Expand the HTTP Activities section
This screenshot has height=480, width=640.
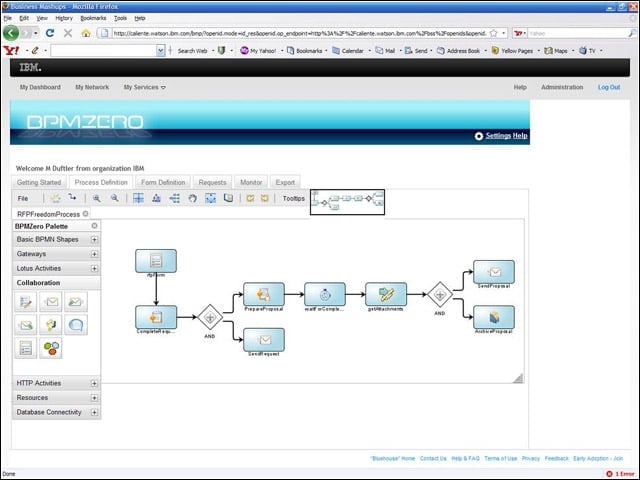pos(94,383)
